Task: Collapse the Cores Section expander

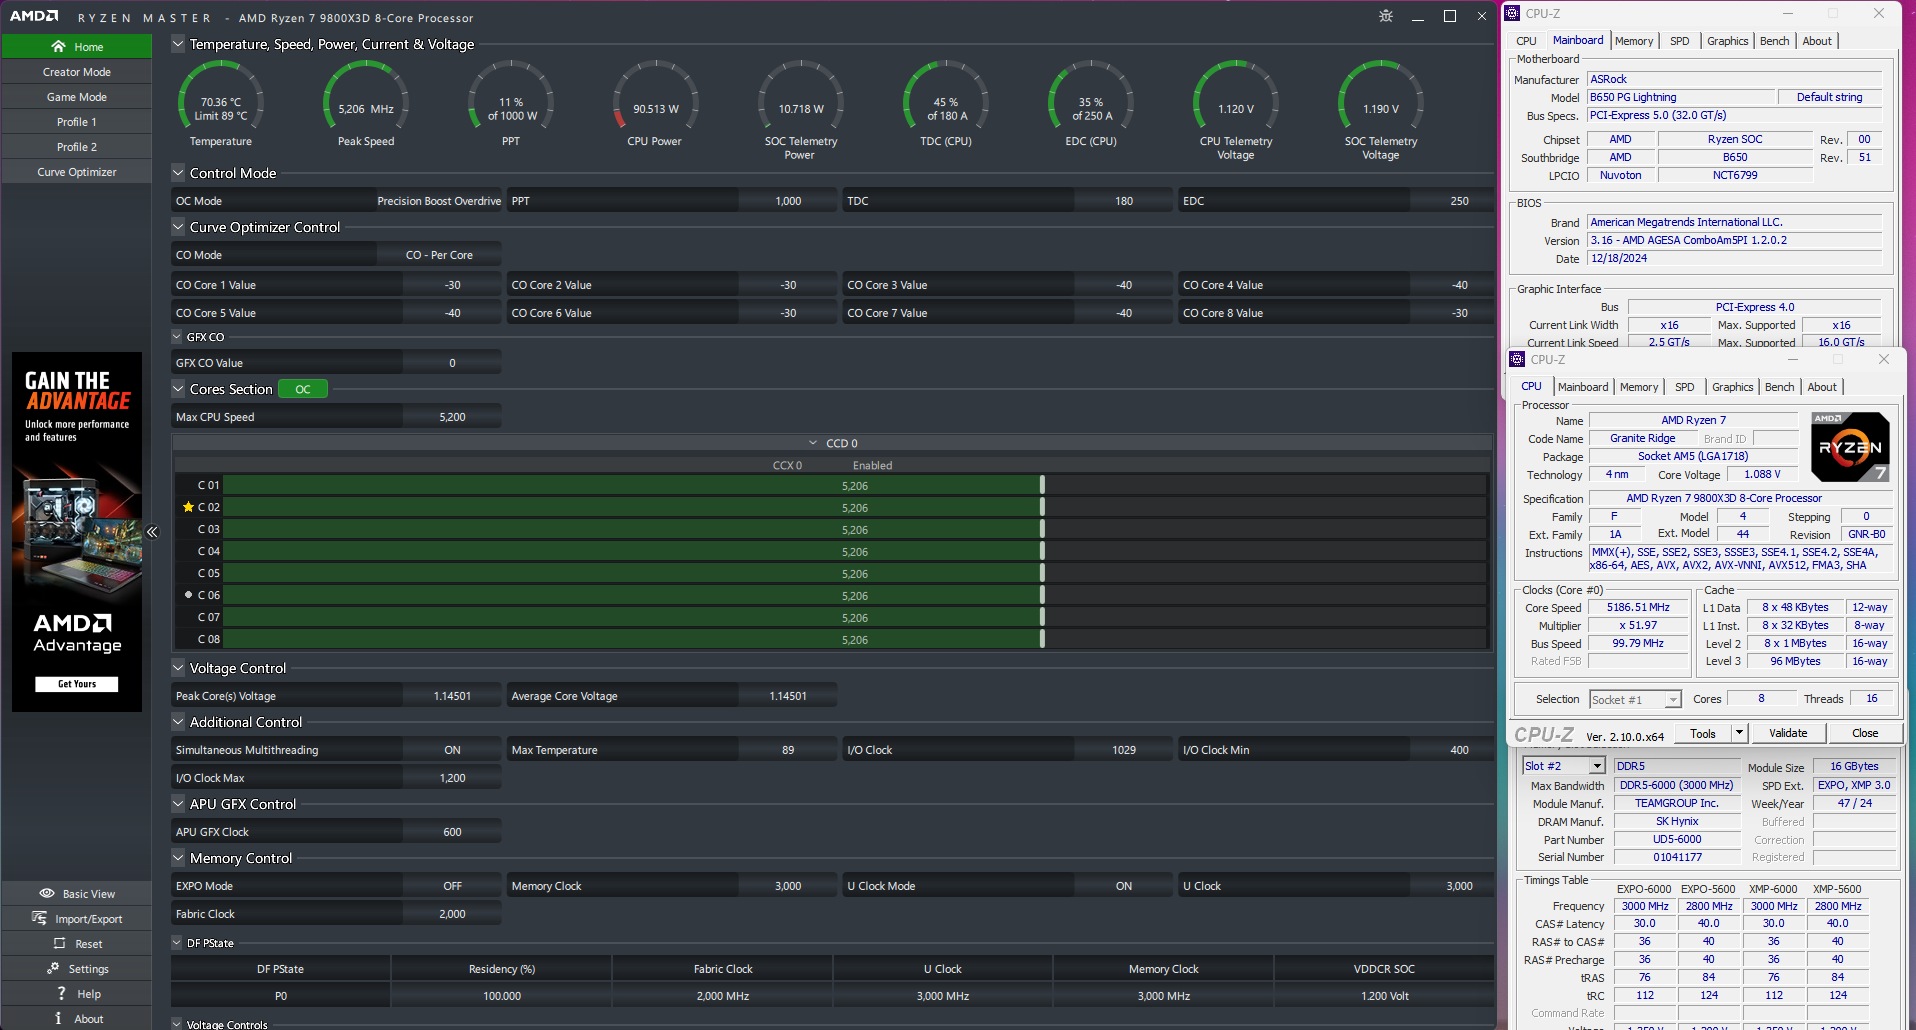Action: 178,389
